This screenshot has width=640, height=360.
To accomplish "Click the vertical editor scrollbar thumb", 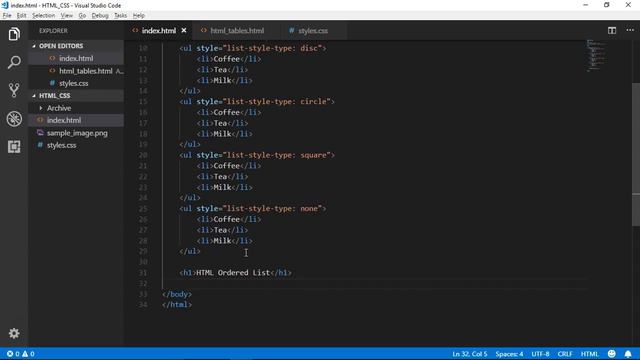I will click(x=636, y=154).
